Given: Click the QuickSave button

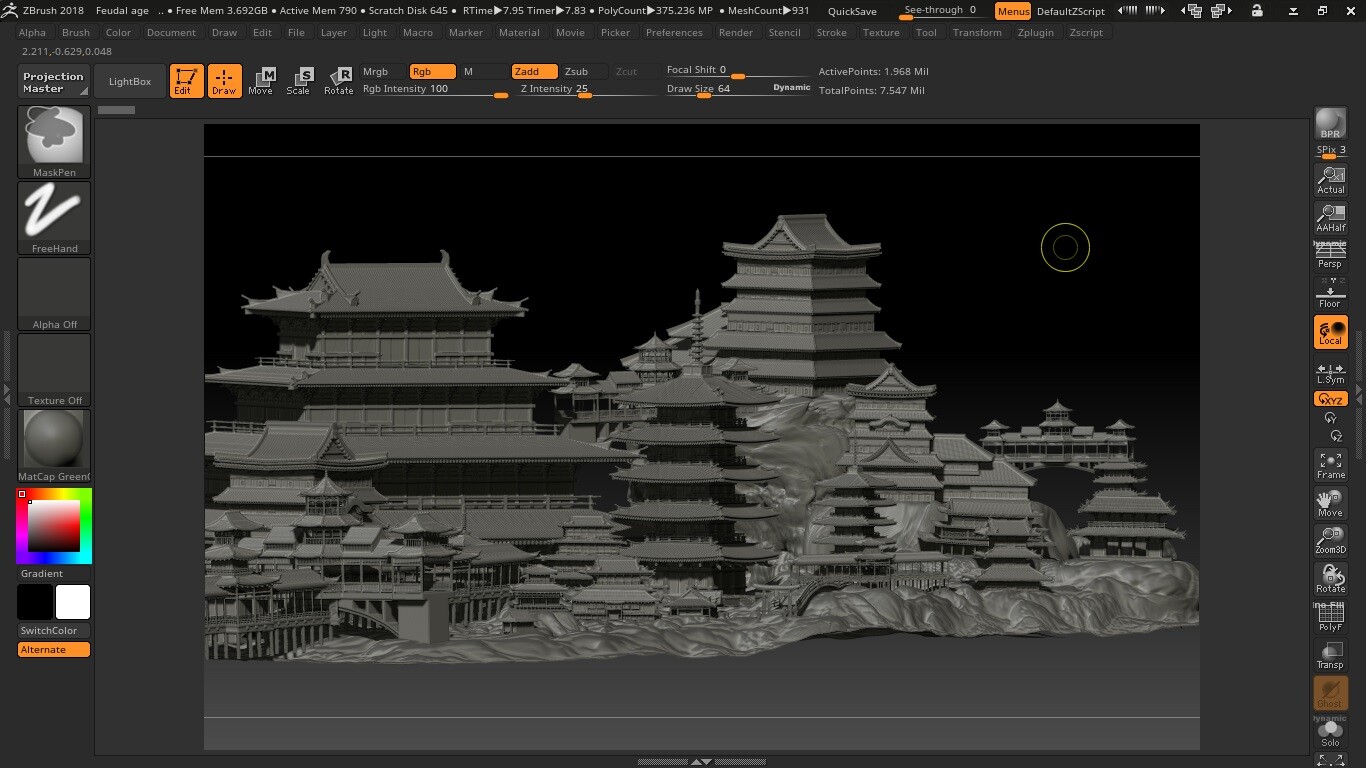Looking at the screenshot, I should 852,11.
